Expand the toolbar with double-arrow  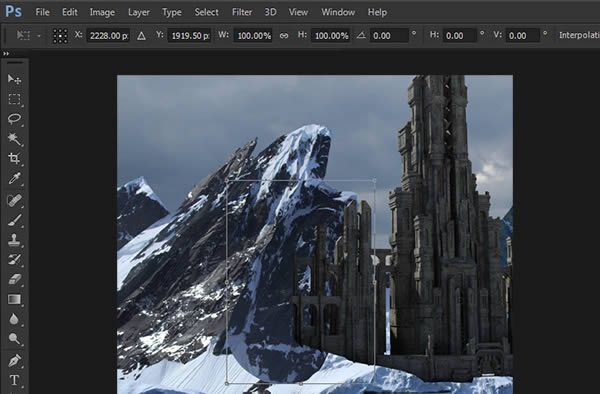5,54
